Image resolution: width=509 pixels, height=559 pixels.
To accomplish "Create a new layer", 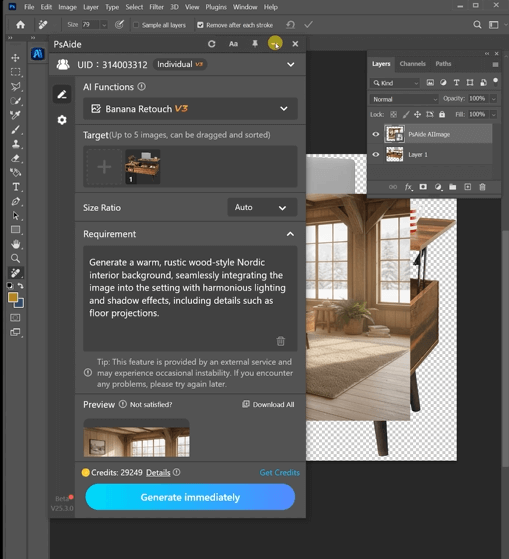I will 468,187.
